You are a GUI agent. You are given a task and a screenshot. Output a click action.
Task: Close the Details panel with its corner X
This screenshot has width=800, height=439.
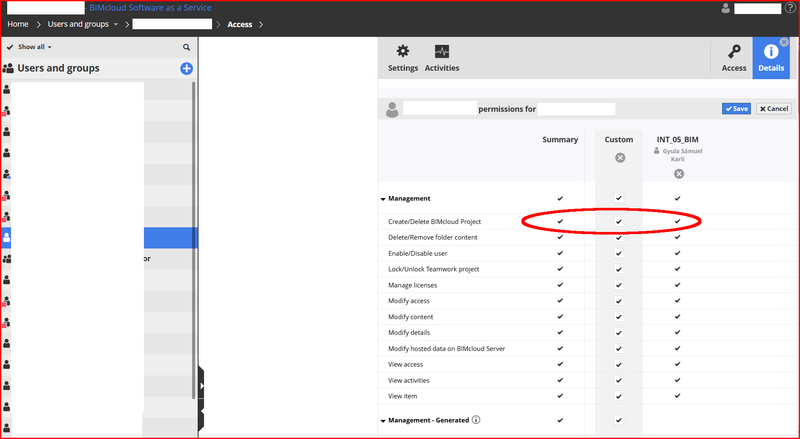click(784, 42)
